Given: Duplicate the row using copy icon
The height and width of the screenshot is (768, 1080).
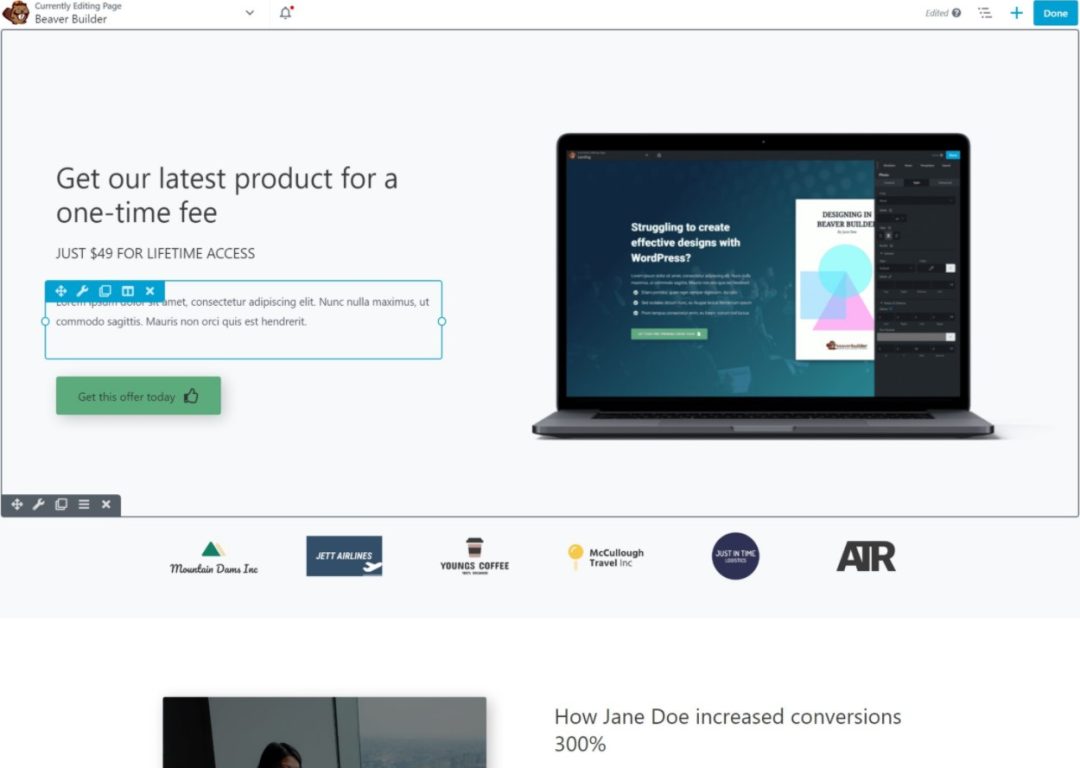Looking at the screenshot, I should [61, 504].
